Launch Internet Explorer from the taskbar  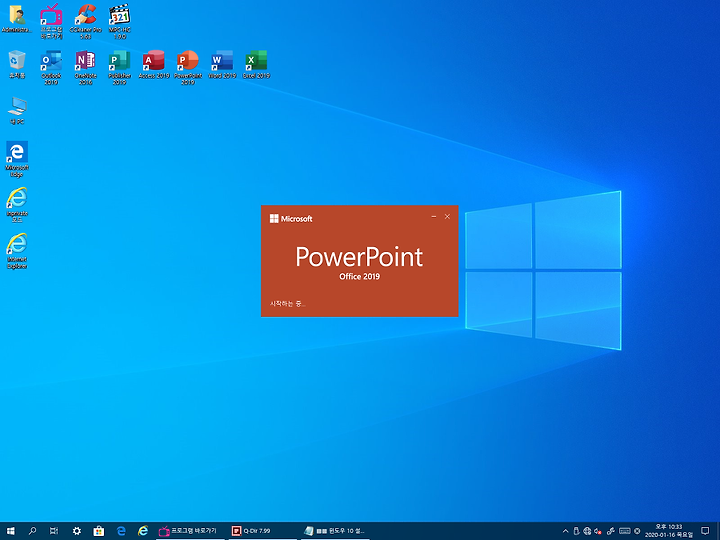click(x=143, y=531)
